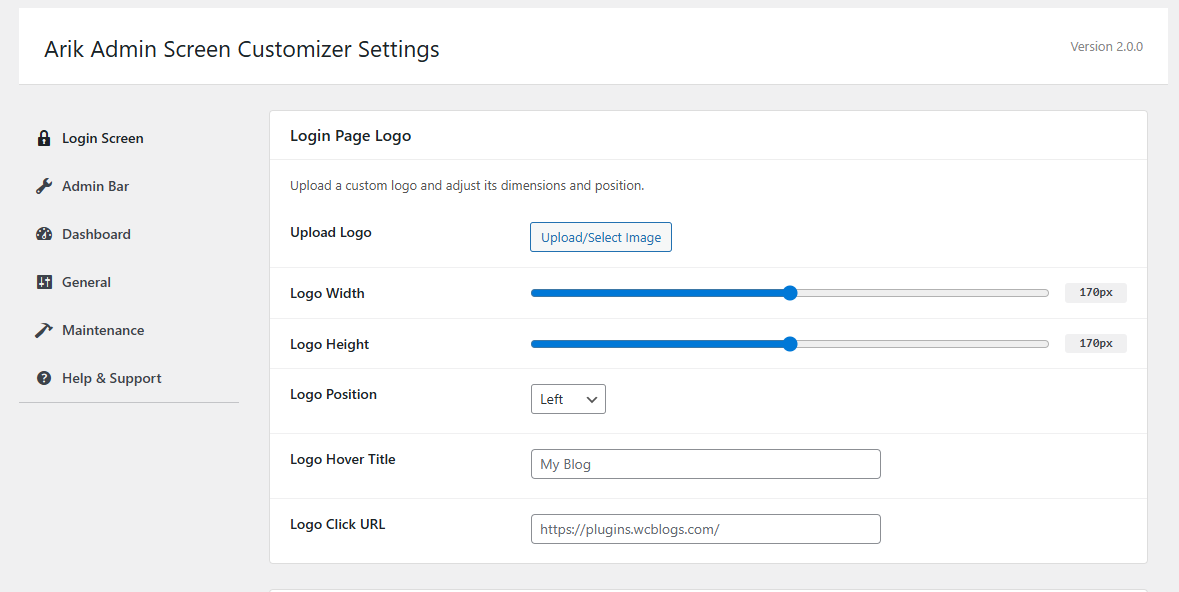Open Help & Support section
The width and height of the screenshot is (1179, 592).
pos(111,378)
